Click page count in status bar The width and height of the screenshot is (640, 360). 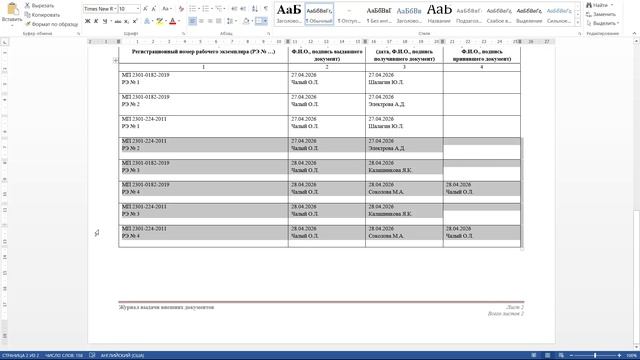[x=20, y=356]
